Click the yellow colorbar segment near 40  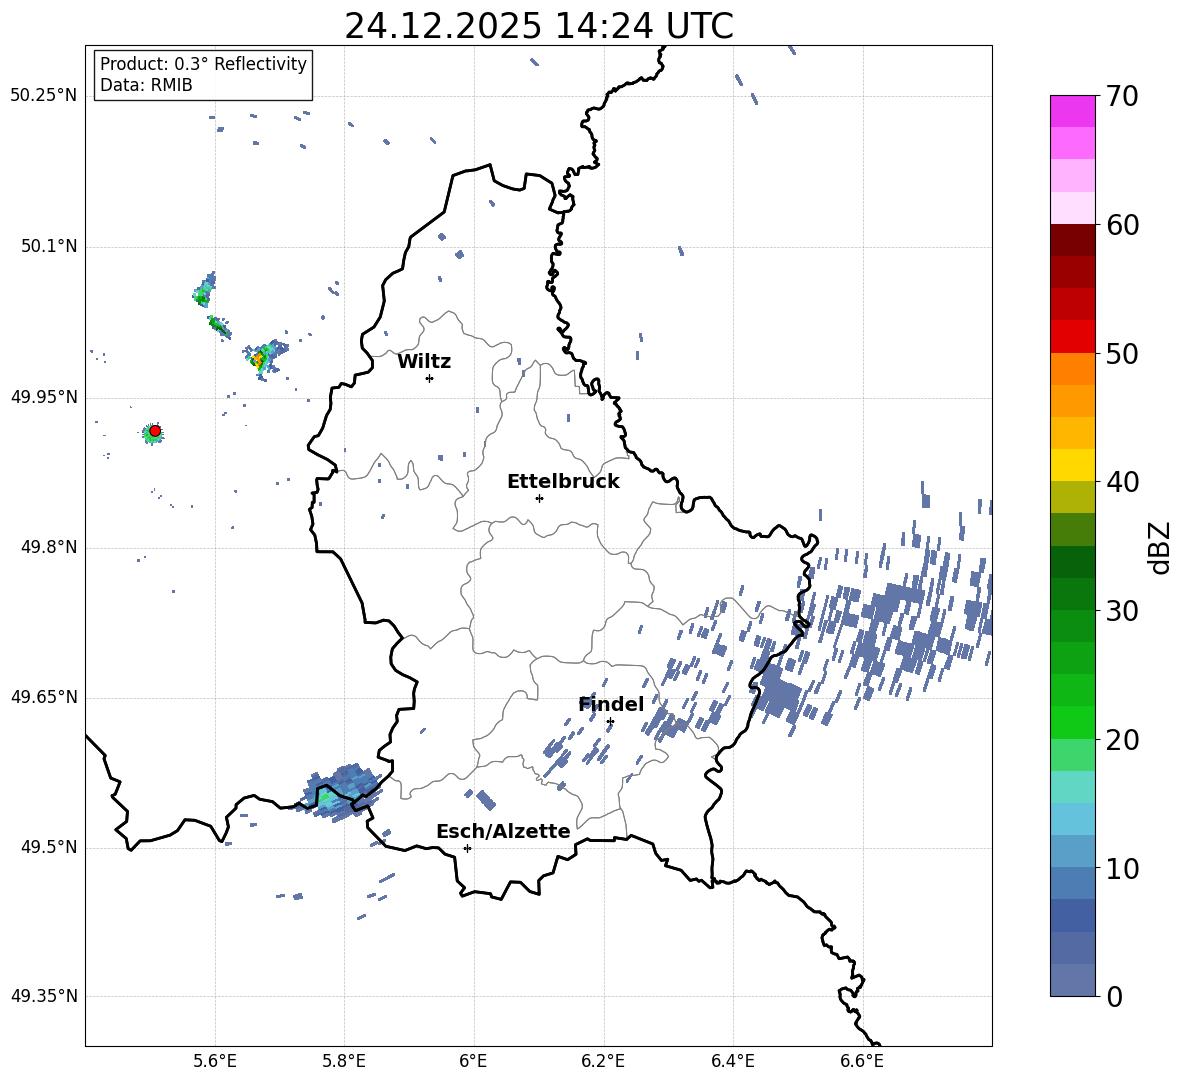point(1072,465)
